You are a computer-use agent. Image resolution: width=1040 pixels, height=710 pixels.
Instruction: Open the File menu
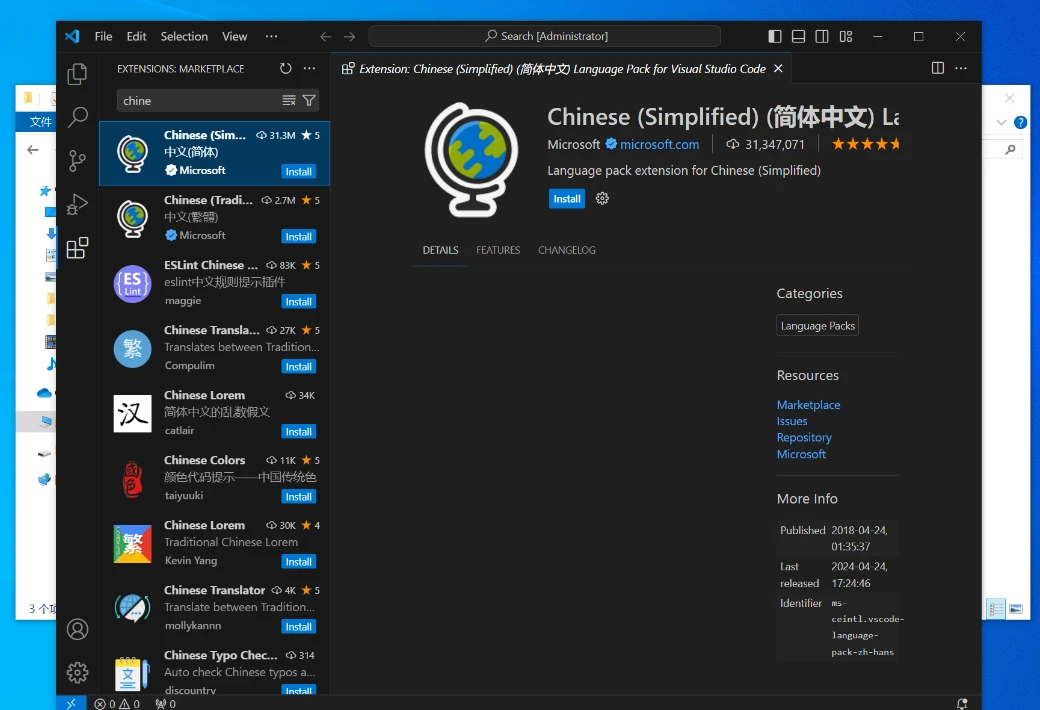pos(103,36)
